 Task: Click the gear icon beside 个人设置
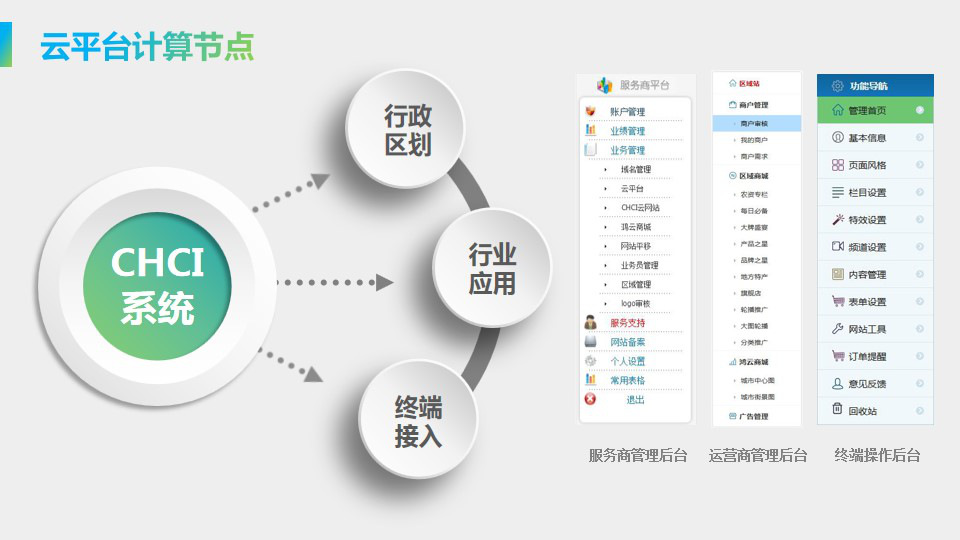(x=590, y=361)
